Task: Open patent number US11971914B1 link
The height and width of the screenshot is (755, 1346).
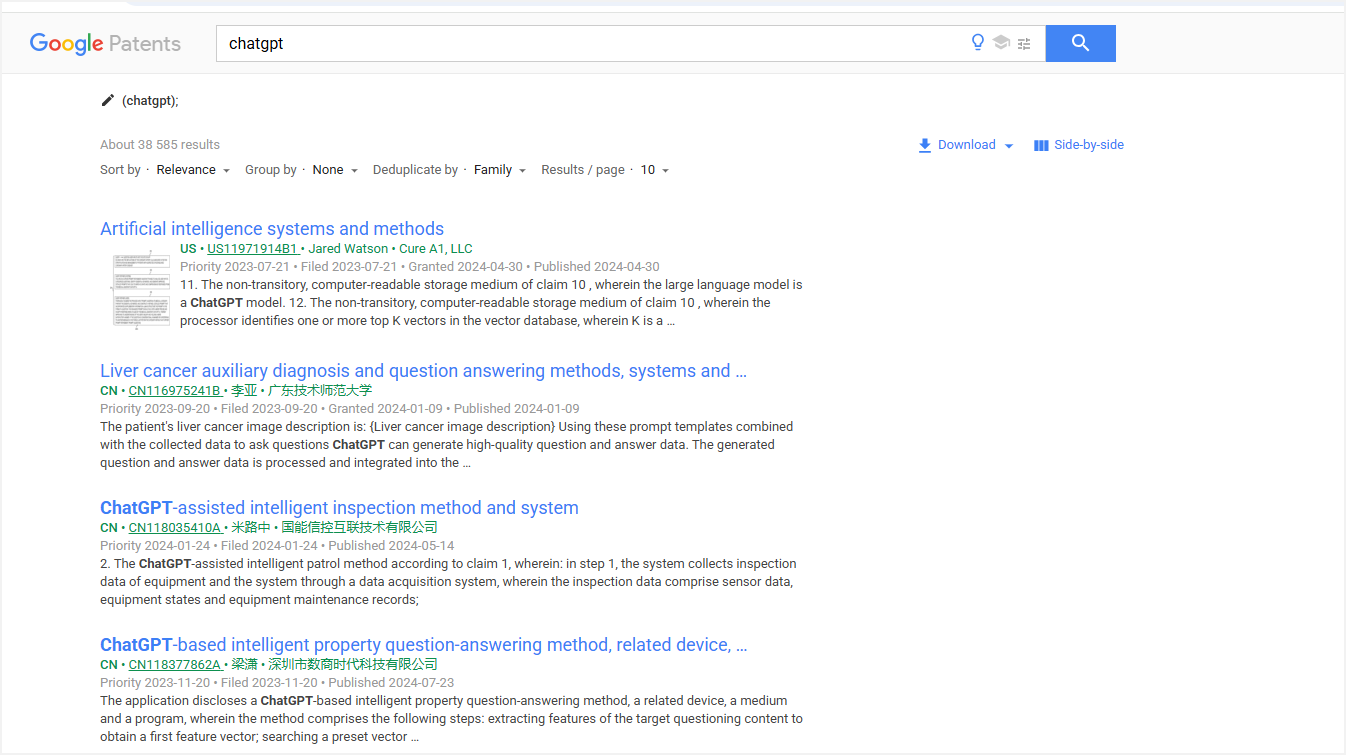Action: (x=253, y=249)
